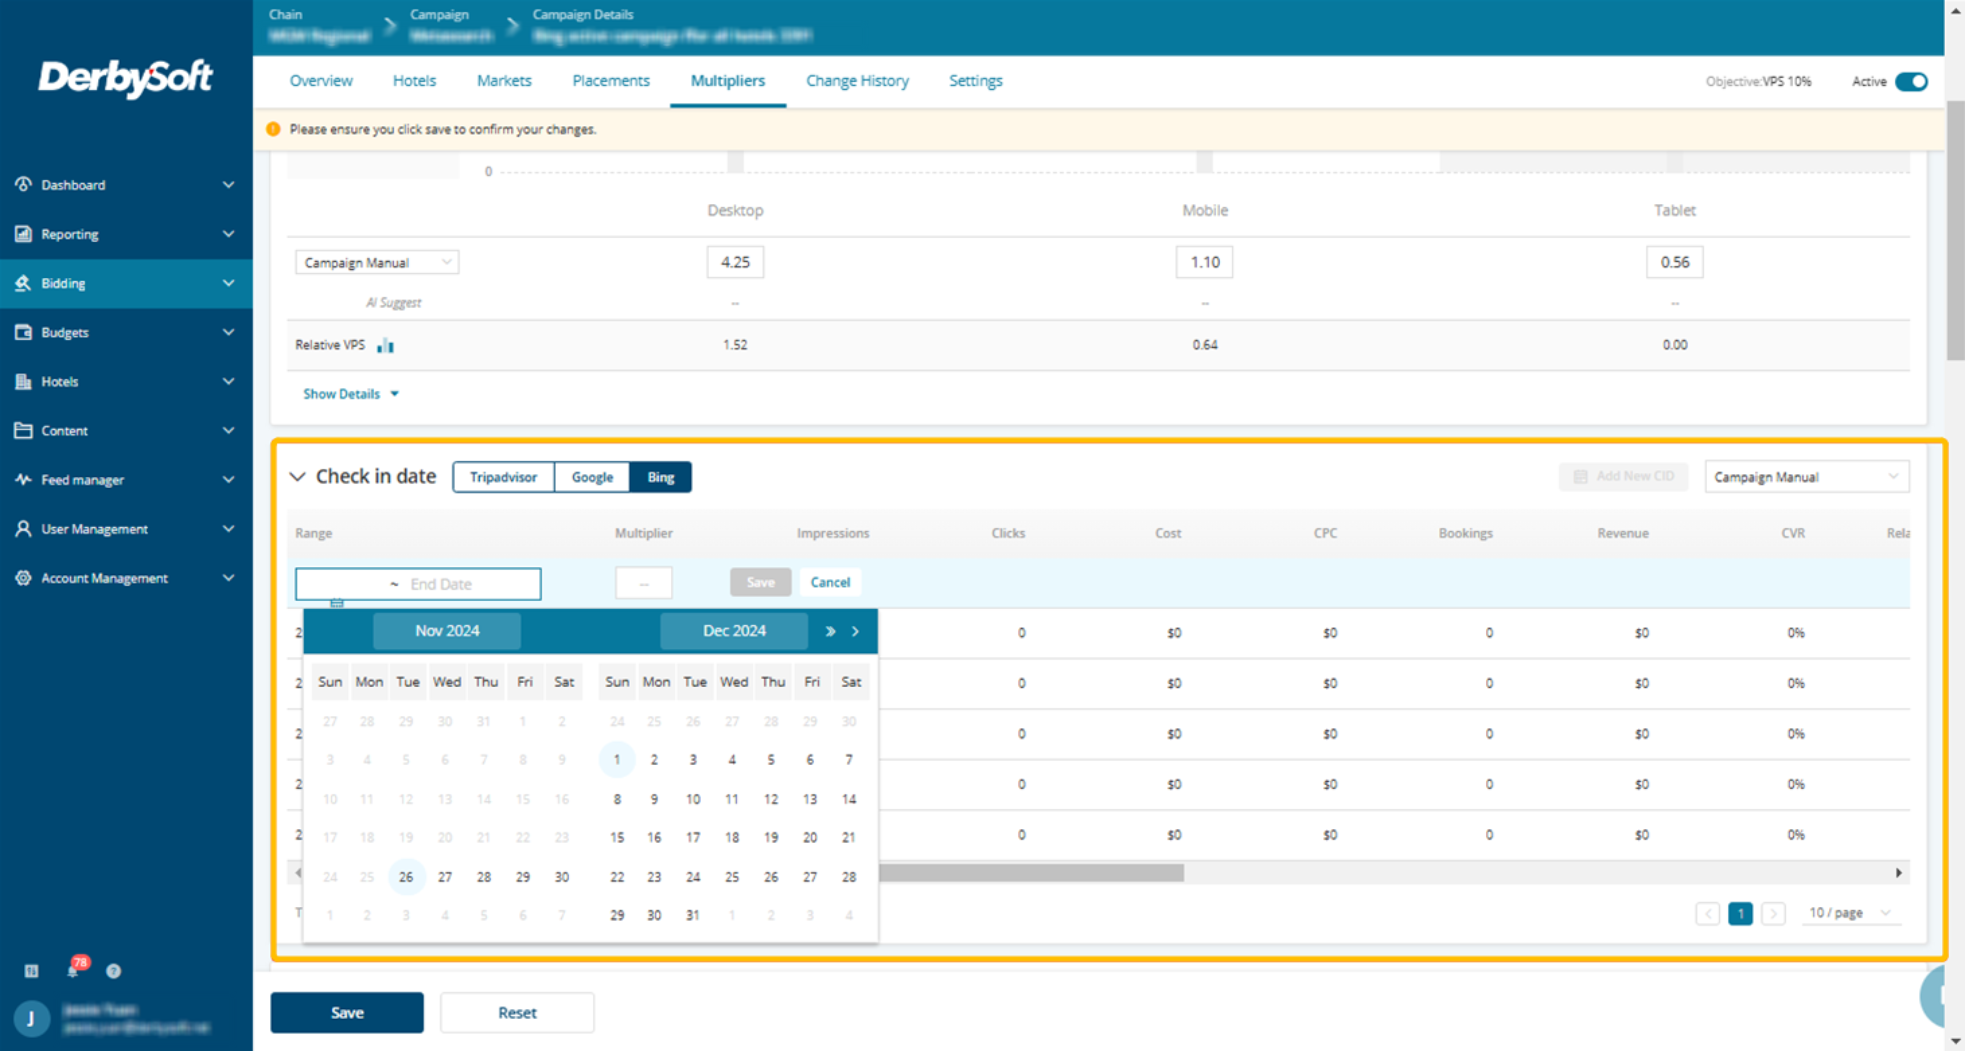
Task: Click the Bidding gavel icon in sidebar
Action: click(x=23, y=283)
